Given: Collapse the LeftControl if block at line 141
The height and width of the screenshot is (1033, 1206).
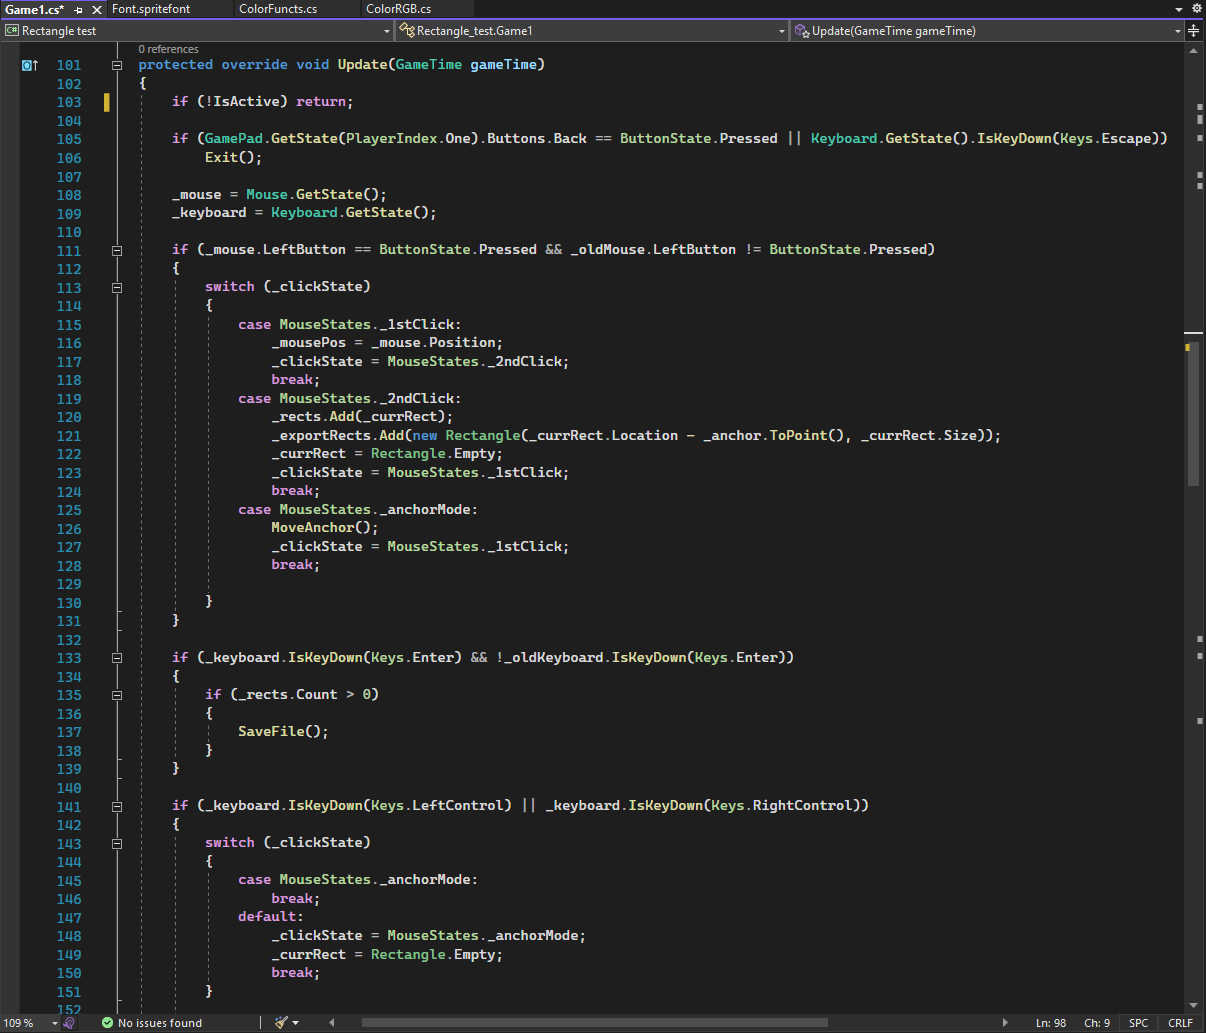Looking at the screenshot, I should [x=117, y=806].
